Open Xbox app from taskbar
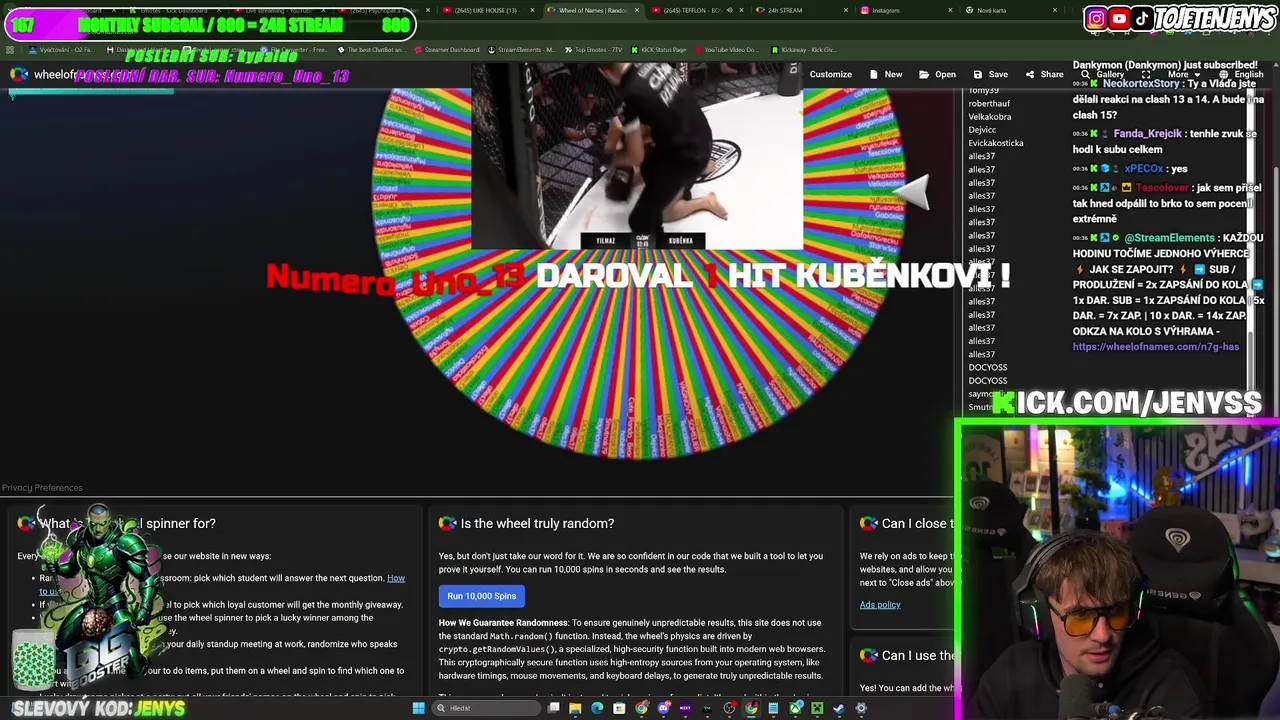Viewport: 1280px width, 720px height. click(795, 708)
